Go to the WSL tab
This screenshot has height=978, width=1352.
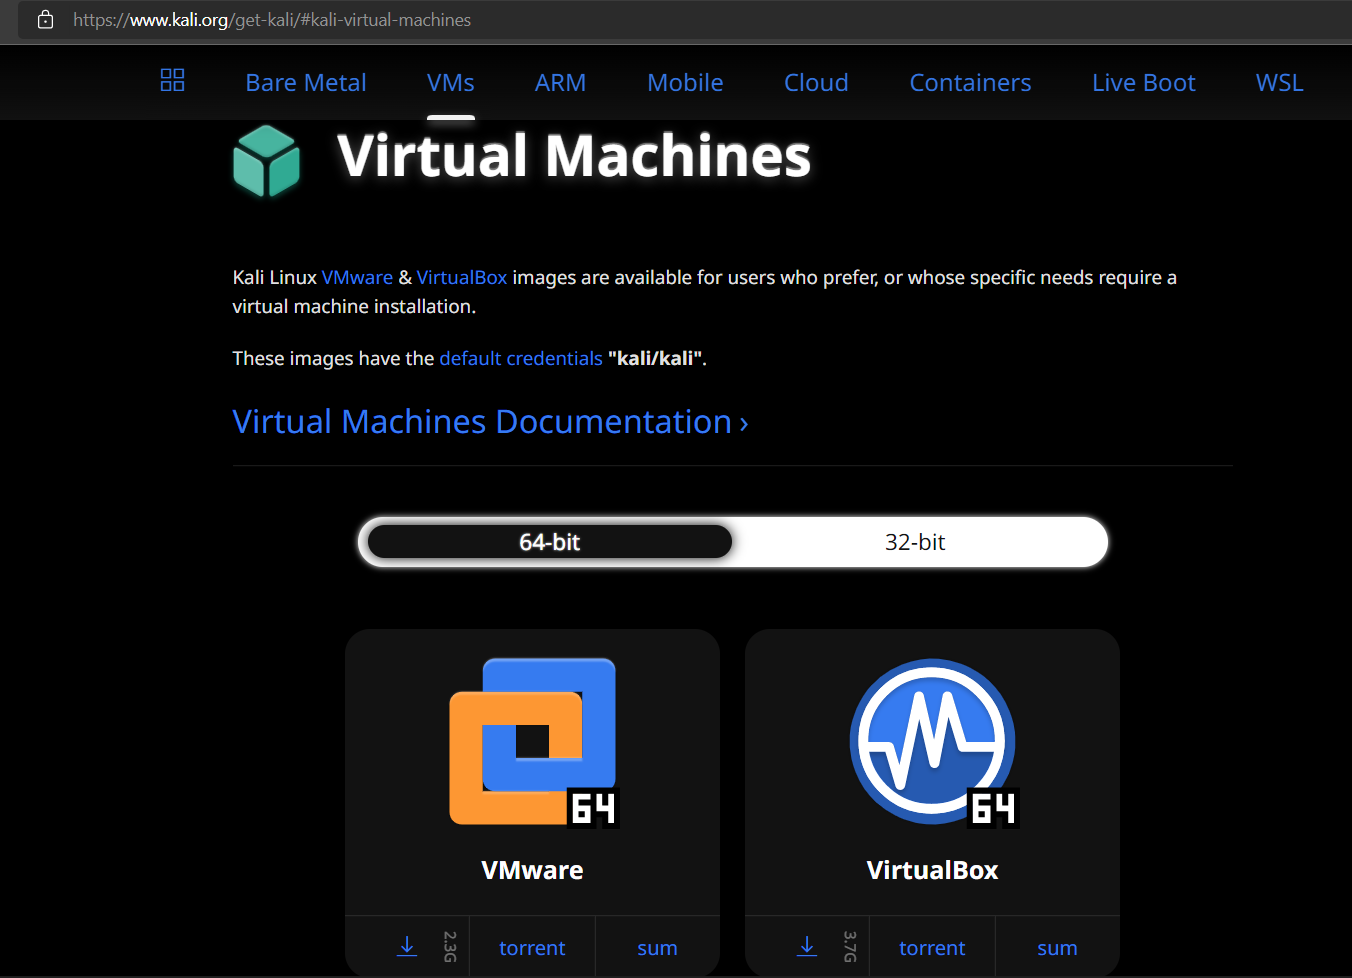point(1280,83)
